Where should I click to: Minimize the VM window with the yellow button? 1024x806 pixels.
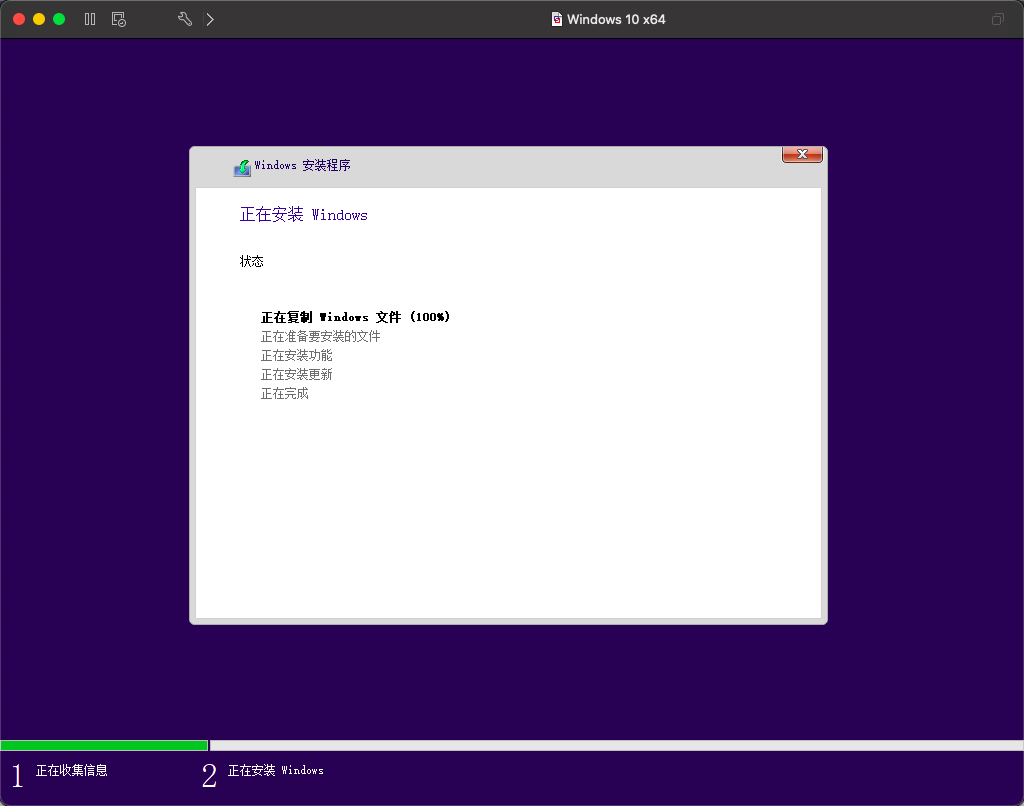39,20
